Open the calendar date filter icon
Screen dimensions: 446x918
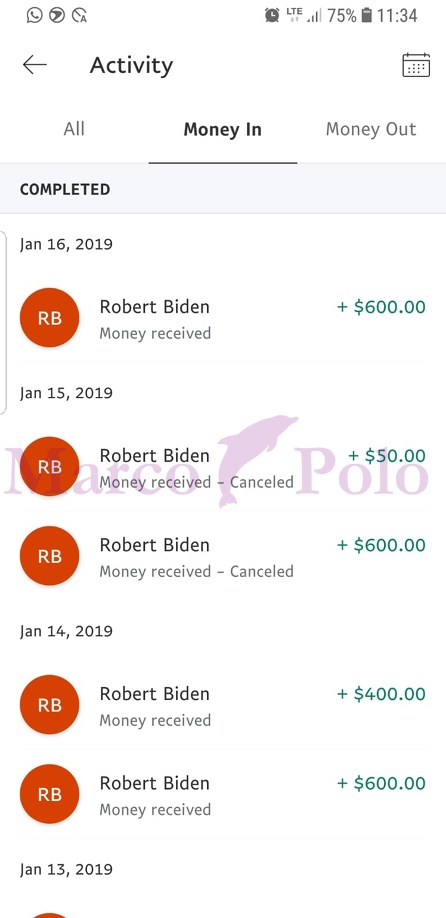click(x=416, y=65)
